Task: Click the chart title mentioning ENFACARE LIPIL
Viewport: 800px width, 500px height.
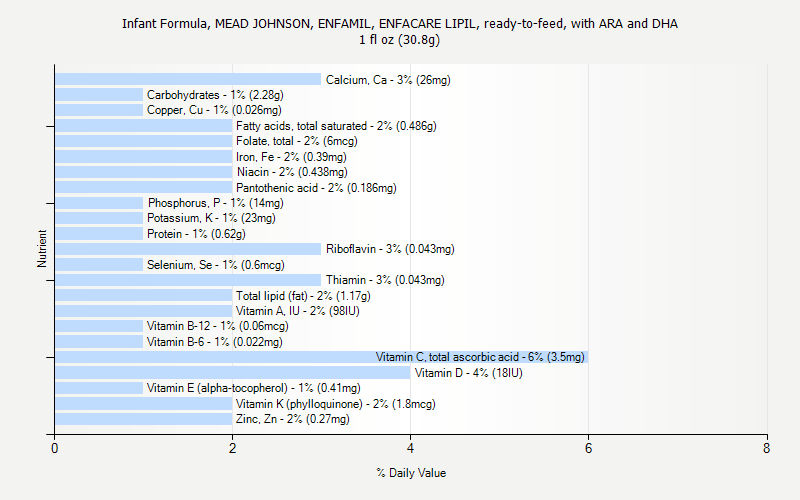Action: pyautogui.click(x=399, y=23)
